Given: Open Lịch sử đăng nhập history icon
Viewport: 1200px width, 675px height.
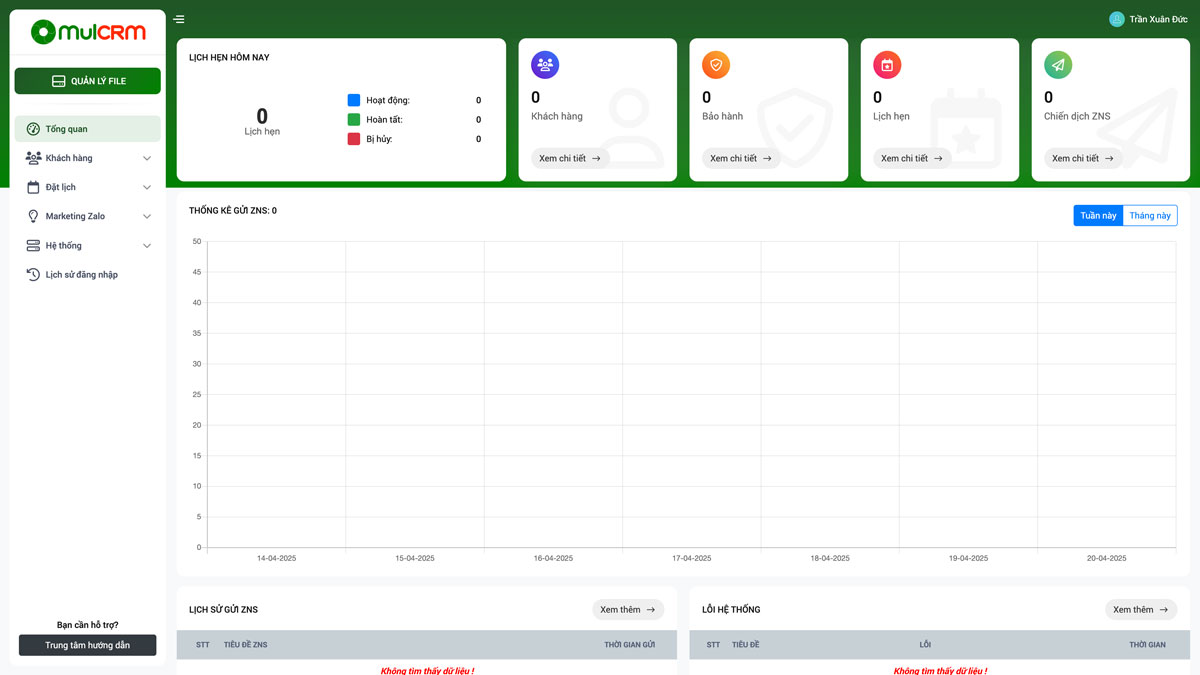Looking at the screenshot, I should point(33,274).
